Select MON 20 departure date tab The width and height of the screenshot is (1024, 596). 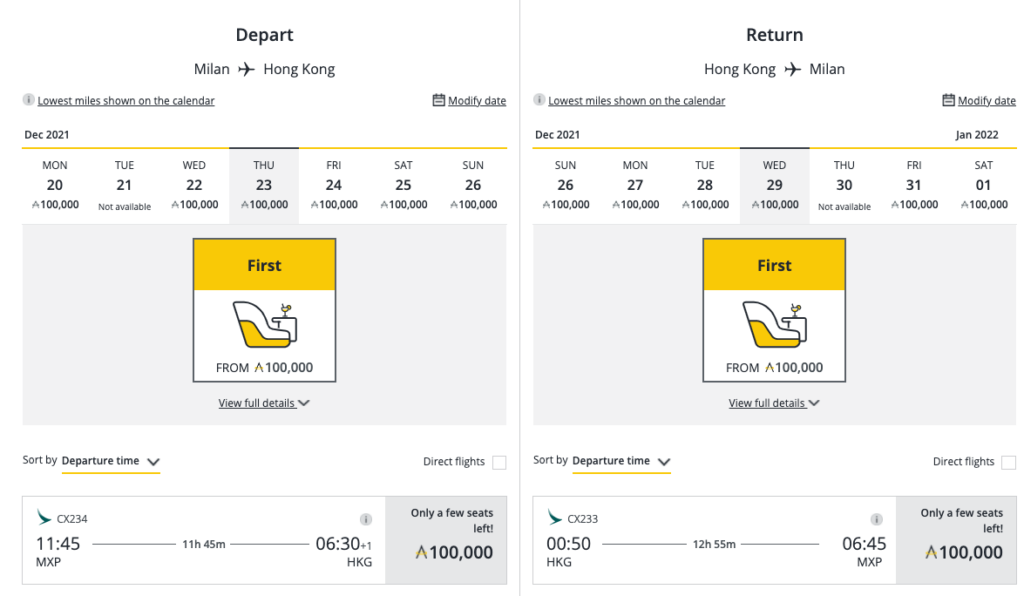click(x=55, y=185)
